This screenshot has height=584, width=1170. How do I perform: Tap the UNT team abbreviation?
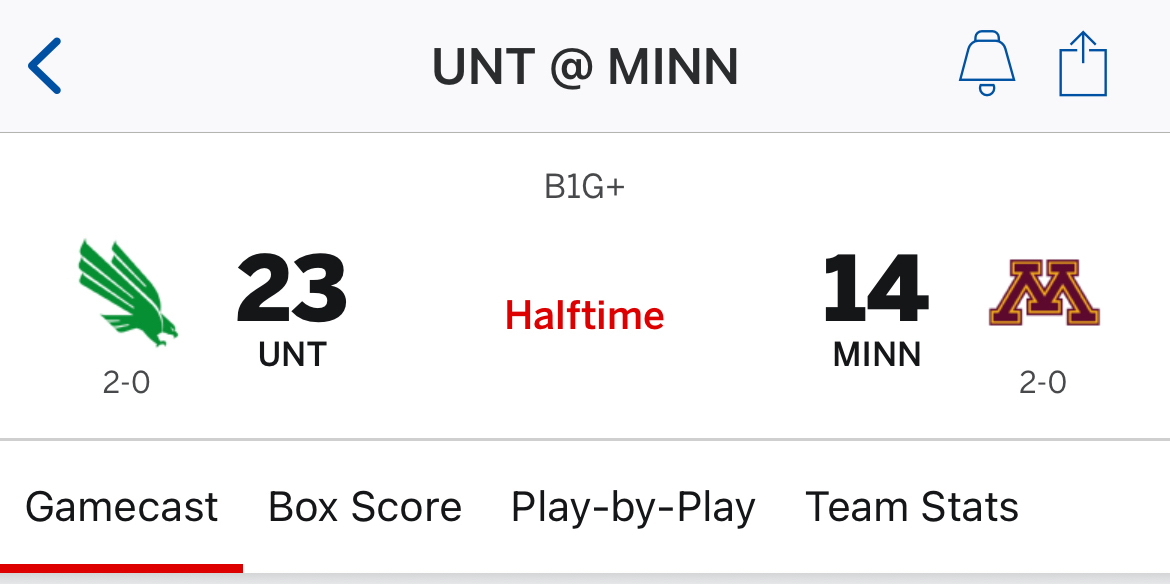292,354
